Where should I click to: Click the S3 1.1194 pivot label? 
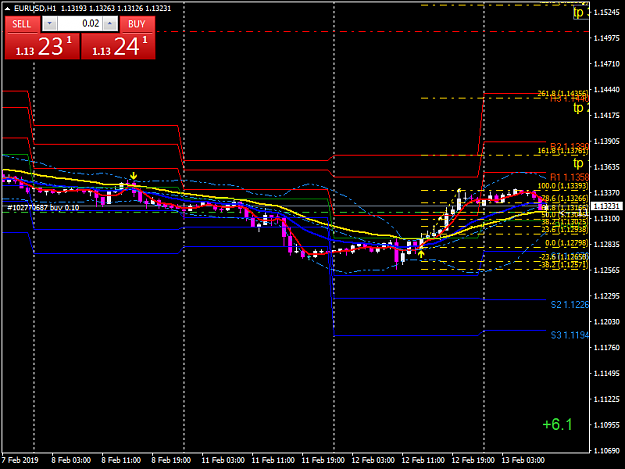(x=570, y=335)
